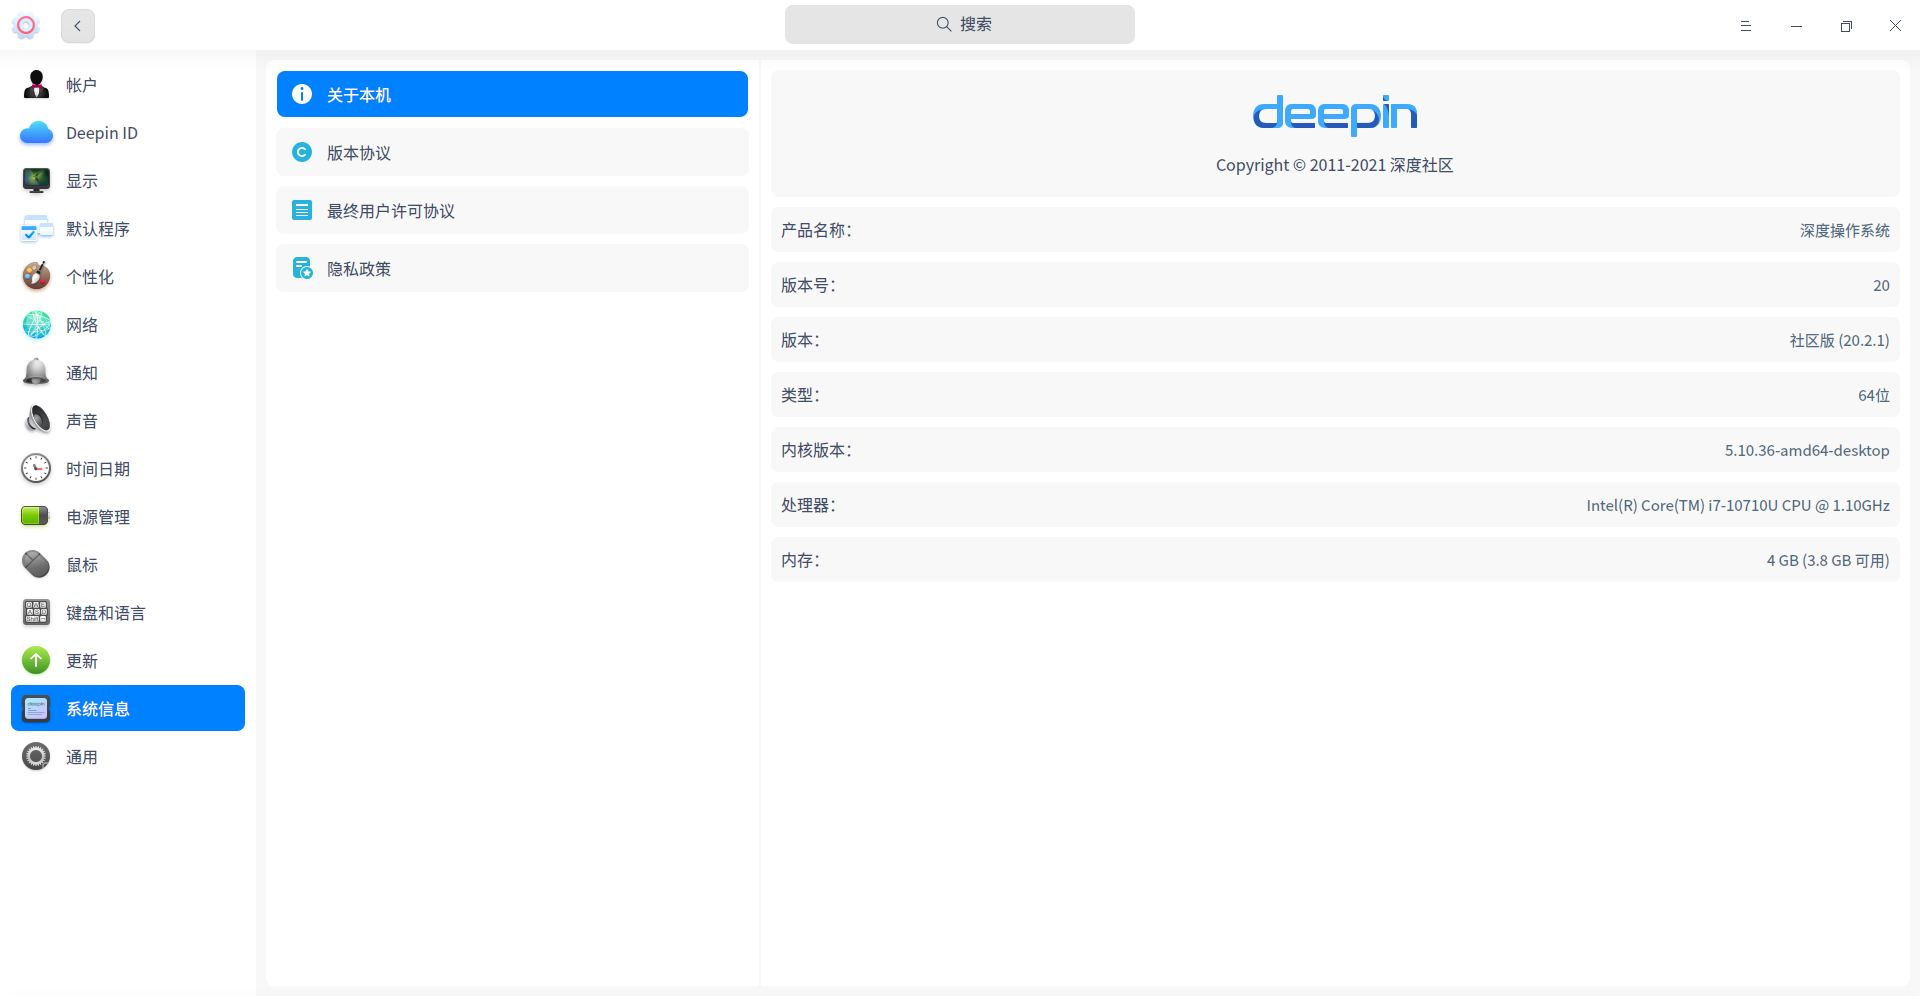Screen dimensions: 1920x996
Task: Click the Control Center app logo
Action: pos(26,25)
